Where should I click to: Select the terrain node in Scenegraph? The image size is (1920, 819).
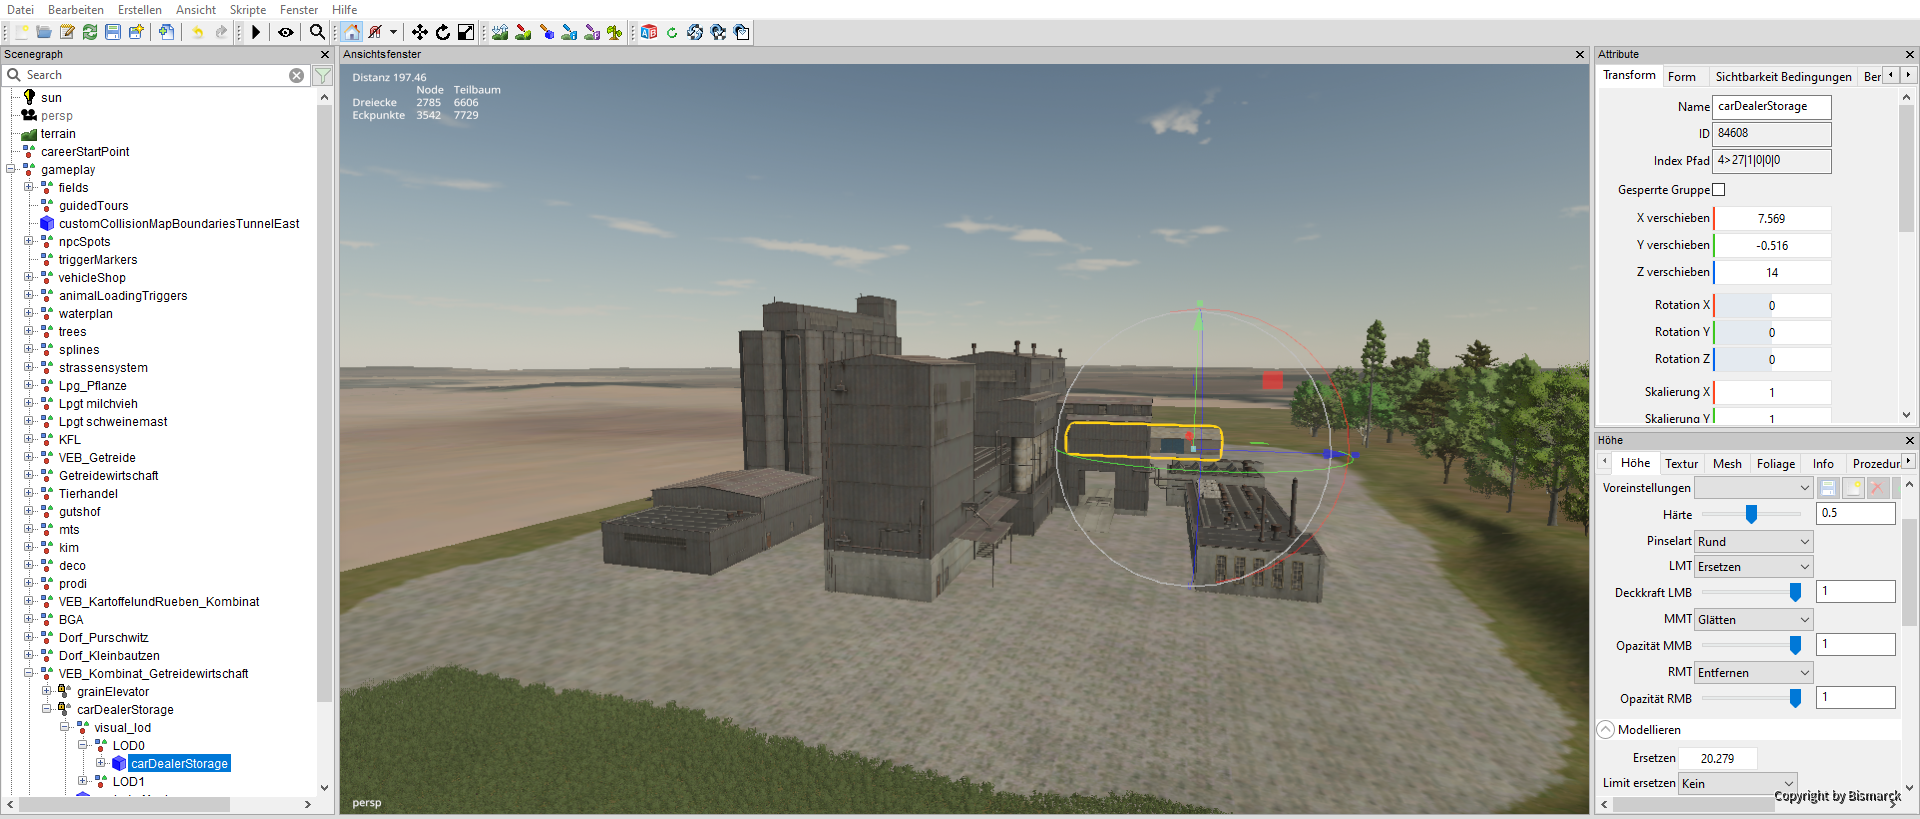(x=58, y=134)
